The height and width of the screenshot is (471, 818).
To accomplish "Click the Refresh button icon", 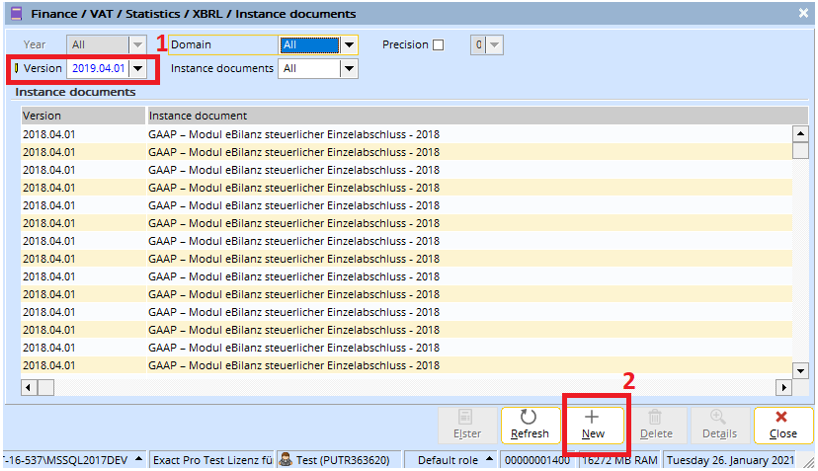I will click(x=529, y=418).
